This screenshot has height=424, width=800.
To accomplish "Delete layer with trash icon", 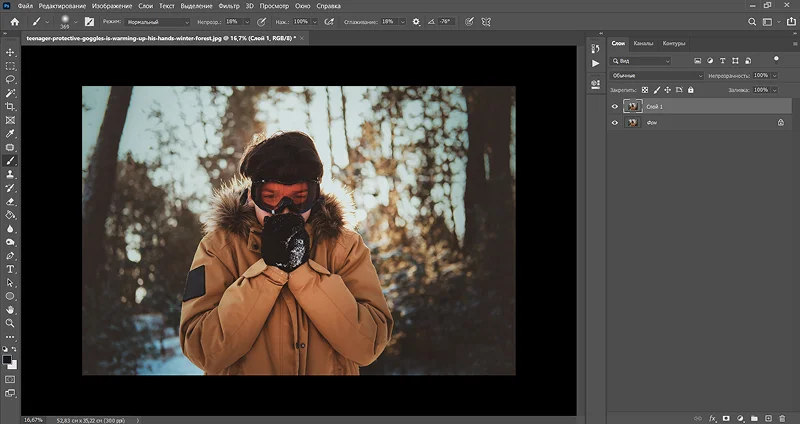I will 782,418.
